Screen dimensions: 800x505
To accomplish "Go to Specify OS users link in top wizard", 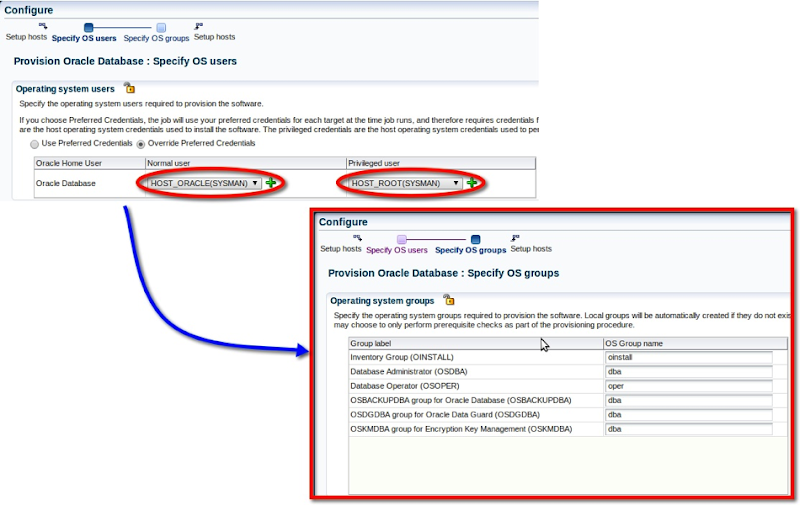I will tap(84, 38).
